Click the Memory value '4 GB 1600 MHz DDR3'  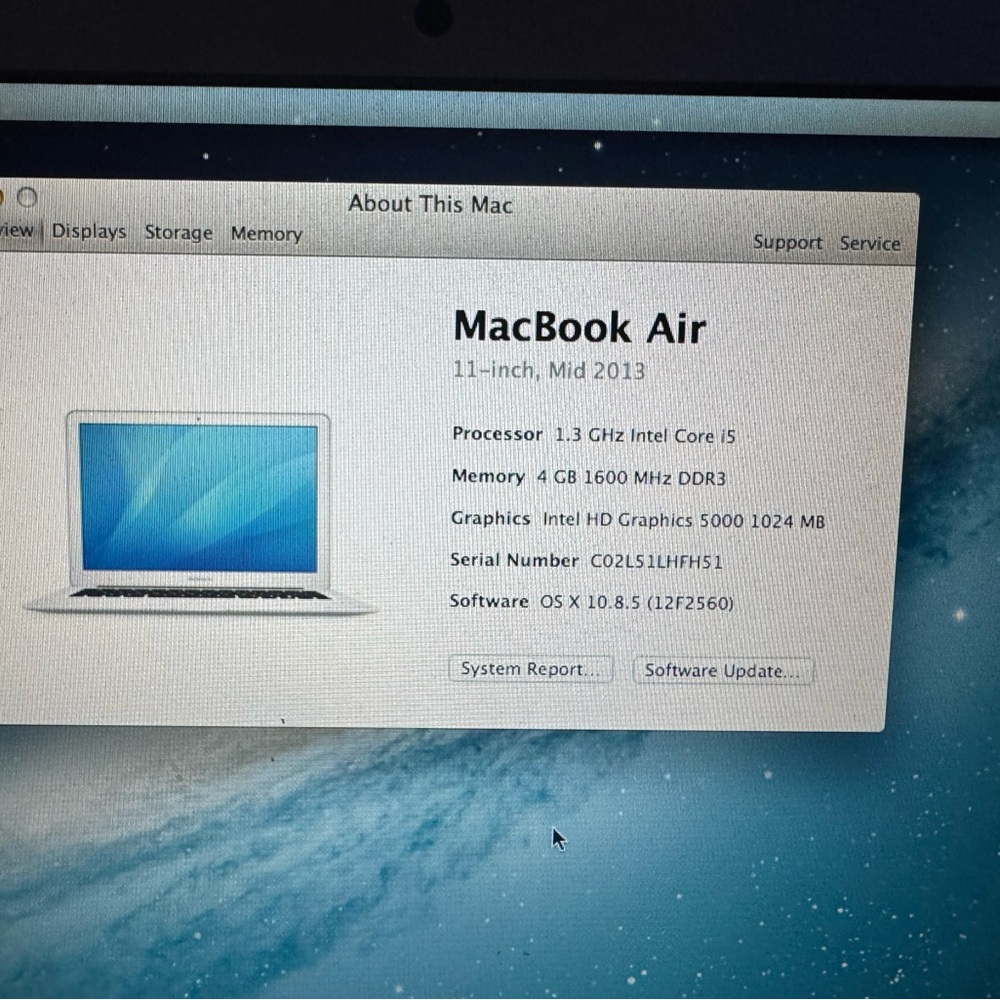[631, 478]
